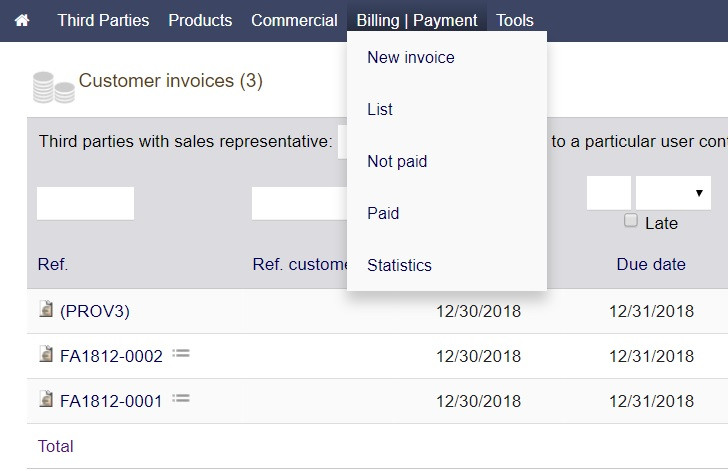
Task: Click the Customer invoices coin stack icon
Action: point(53,87)
